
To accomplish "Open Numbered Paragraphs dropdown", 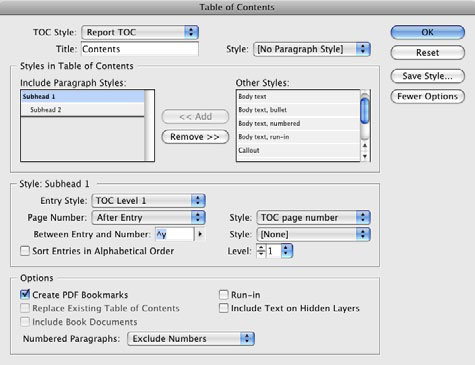I will pyautogui.click(x=191, y=339).
